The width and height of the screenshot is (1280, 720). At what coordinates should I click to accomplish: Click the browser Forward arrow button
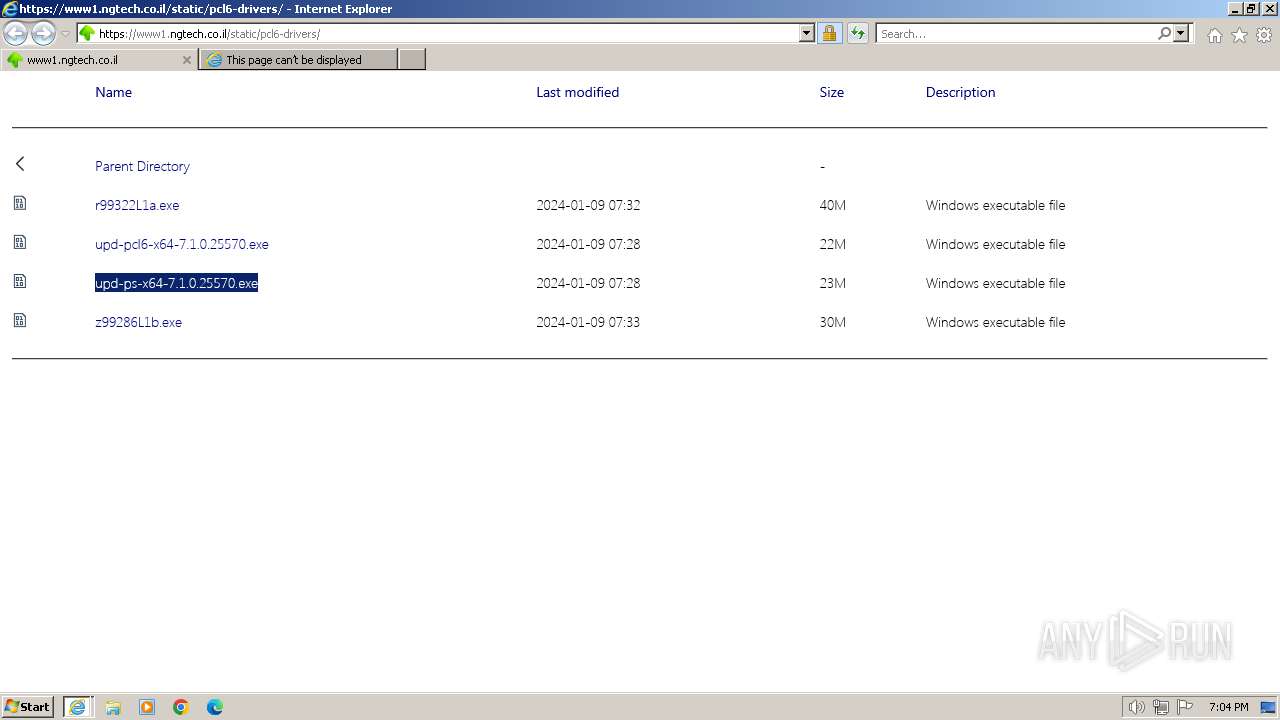43,33
